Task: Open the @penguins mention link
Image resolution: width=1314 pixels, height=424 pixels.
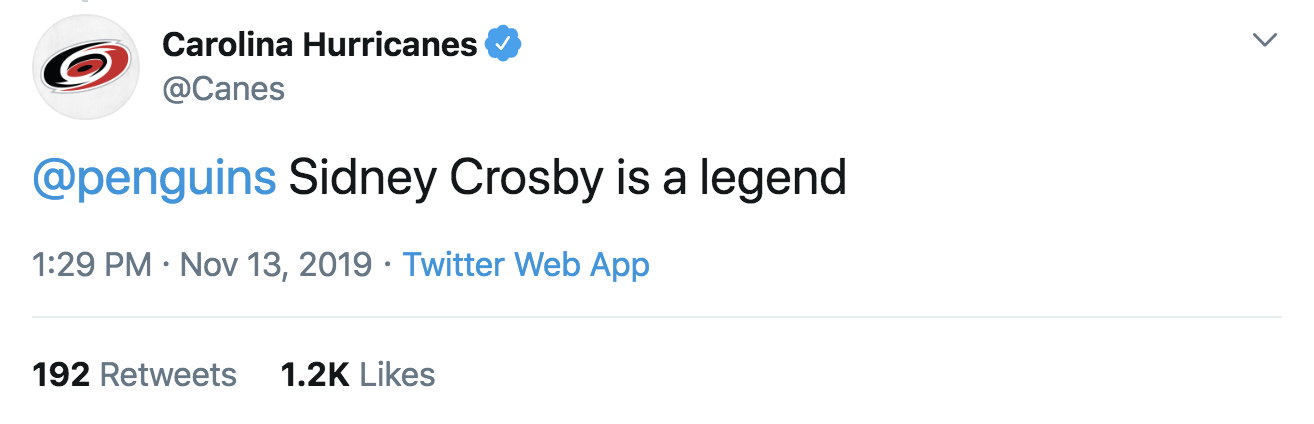Action: (154, 178)
